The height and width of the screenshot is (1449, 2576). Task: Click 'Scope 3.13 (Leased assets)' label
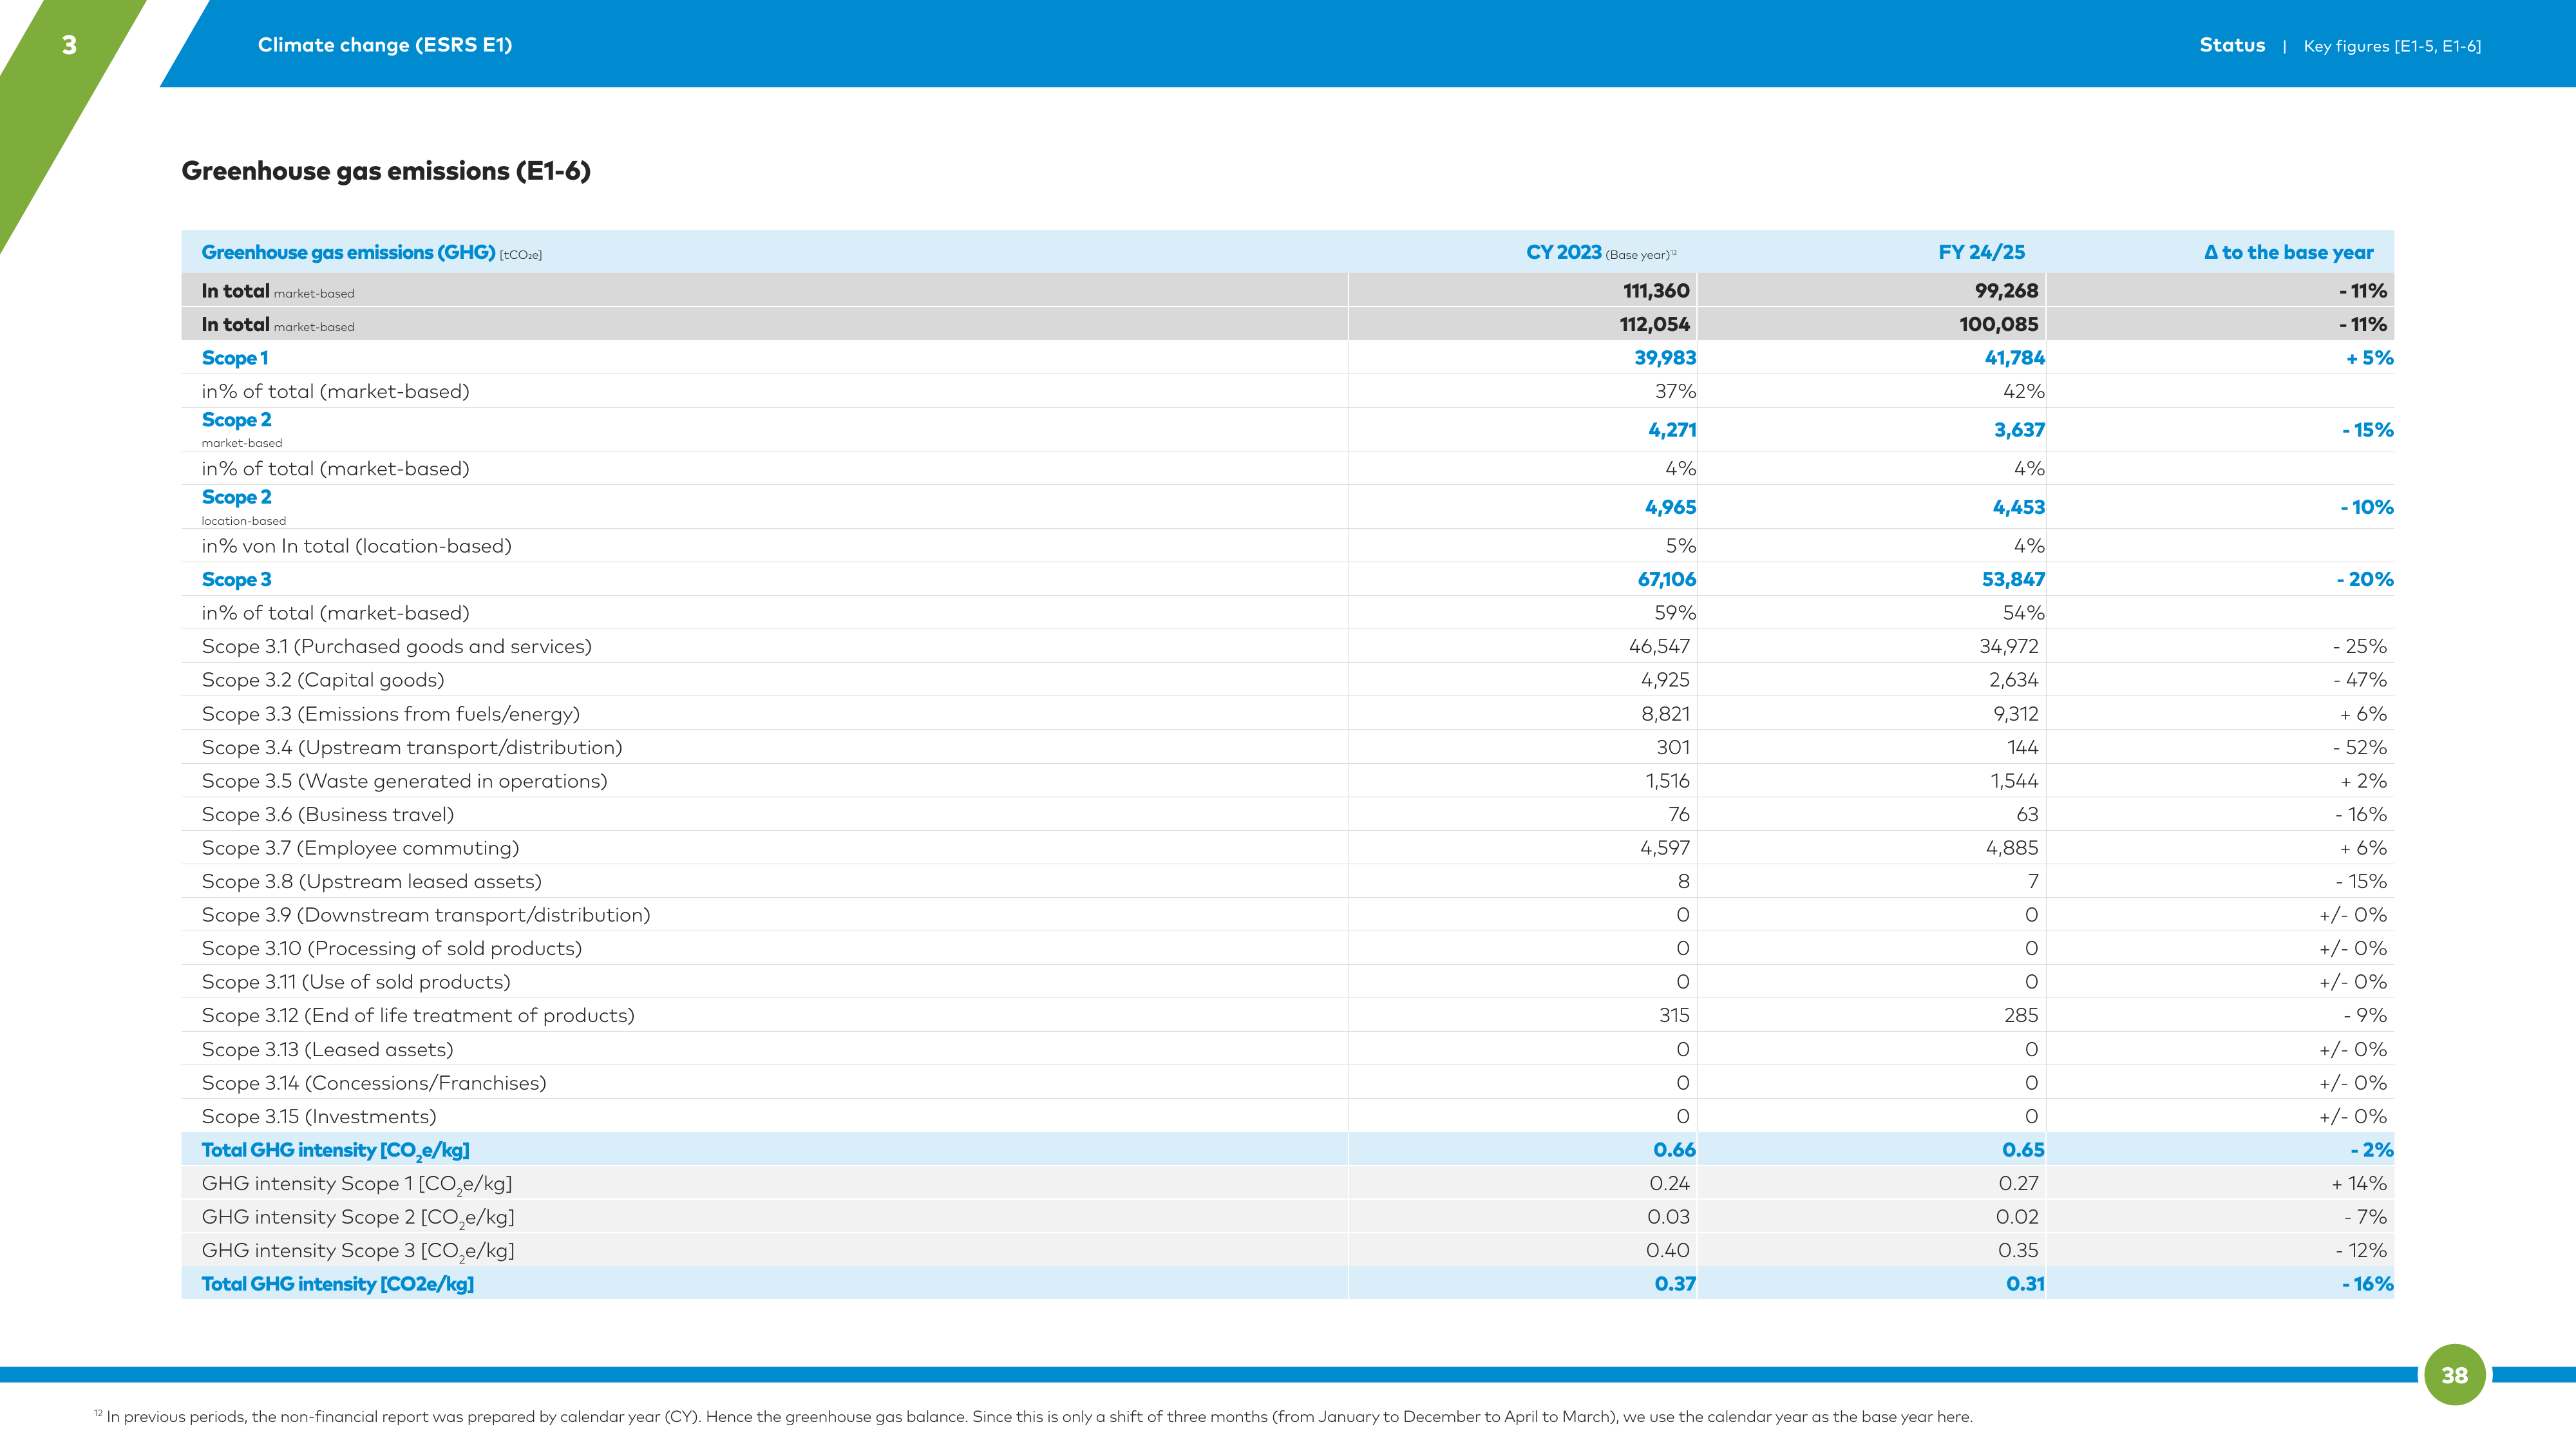pos(327,1049)
